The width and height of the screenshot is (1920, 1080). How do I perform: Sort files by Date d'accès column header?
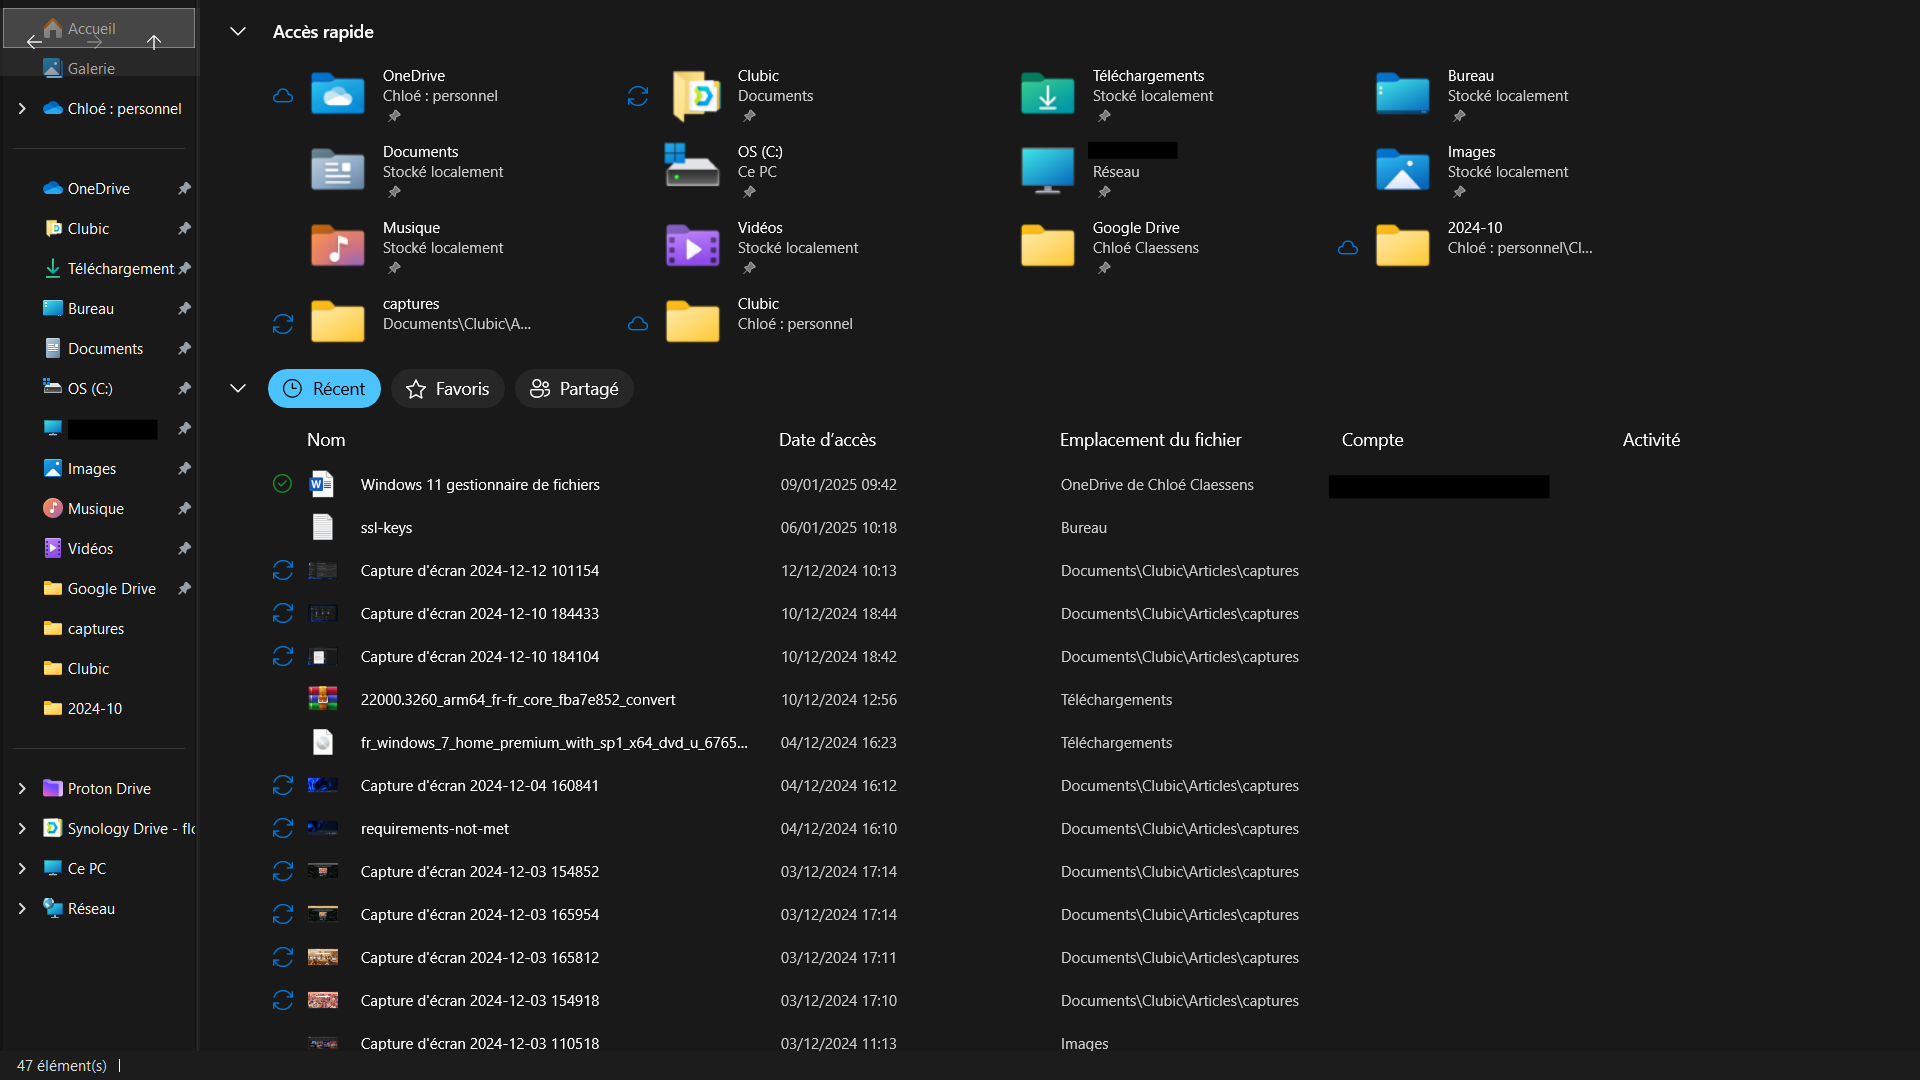coord(827,440)
